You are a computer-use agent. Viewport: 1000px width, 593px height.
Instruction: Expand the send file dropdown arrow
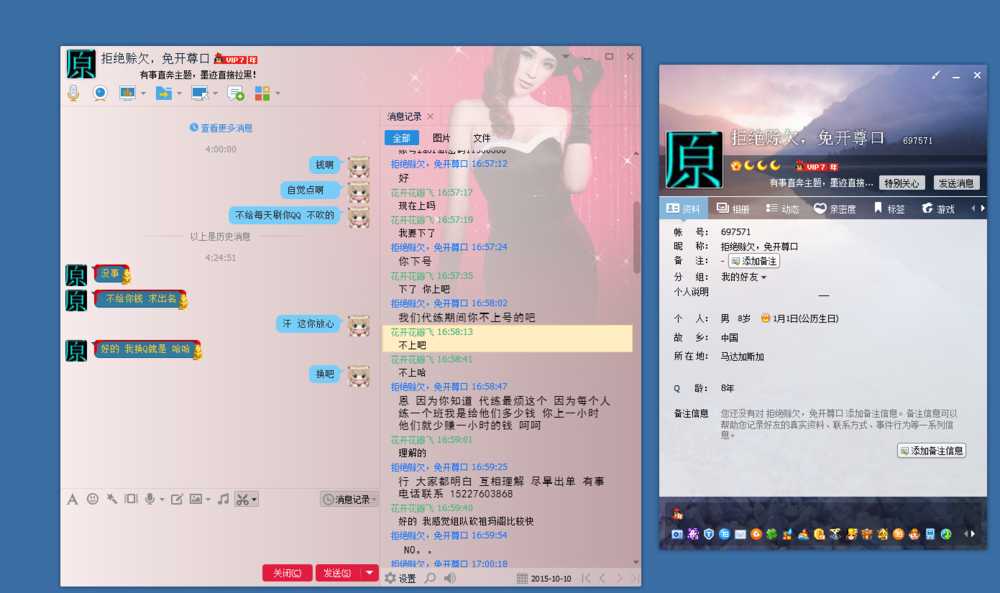point(179,94)
